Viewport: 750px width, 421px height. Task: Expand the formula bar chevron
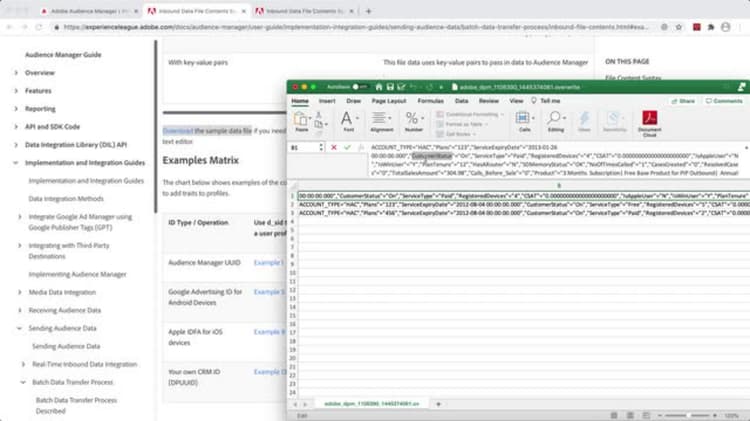(x=747, y=147)
